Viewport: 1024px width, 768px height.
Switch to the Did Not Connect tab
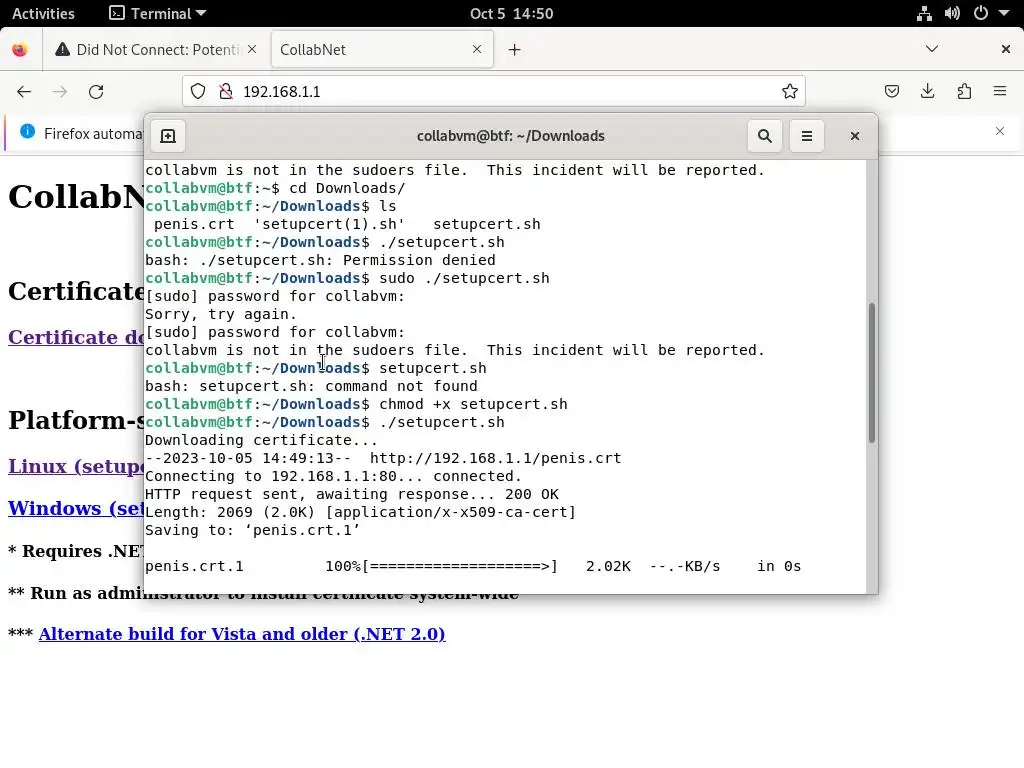(155, 50)
